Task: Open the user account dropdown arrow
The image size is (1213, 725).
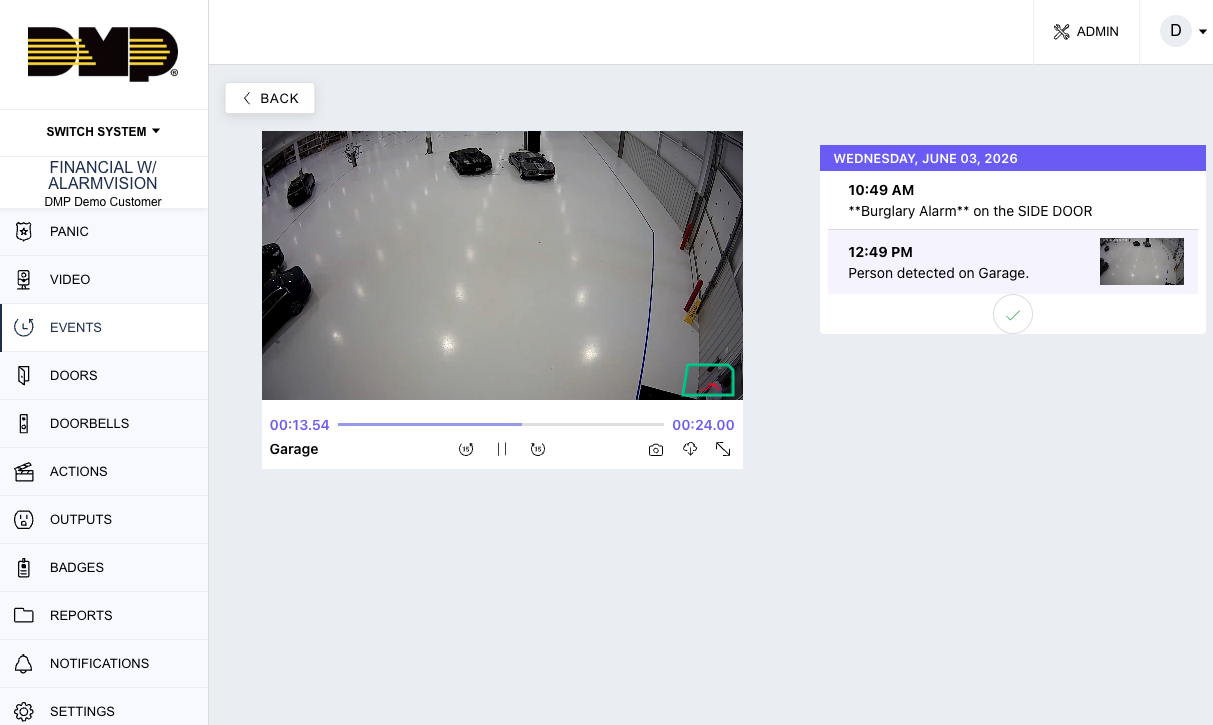Action: pyautogui.click(x=1203, y=32)
